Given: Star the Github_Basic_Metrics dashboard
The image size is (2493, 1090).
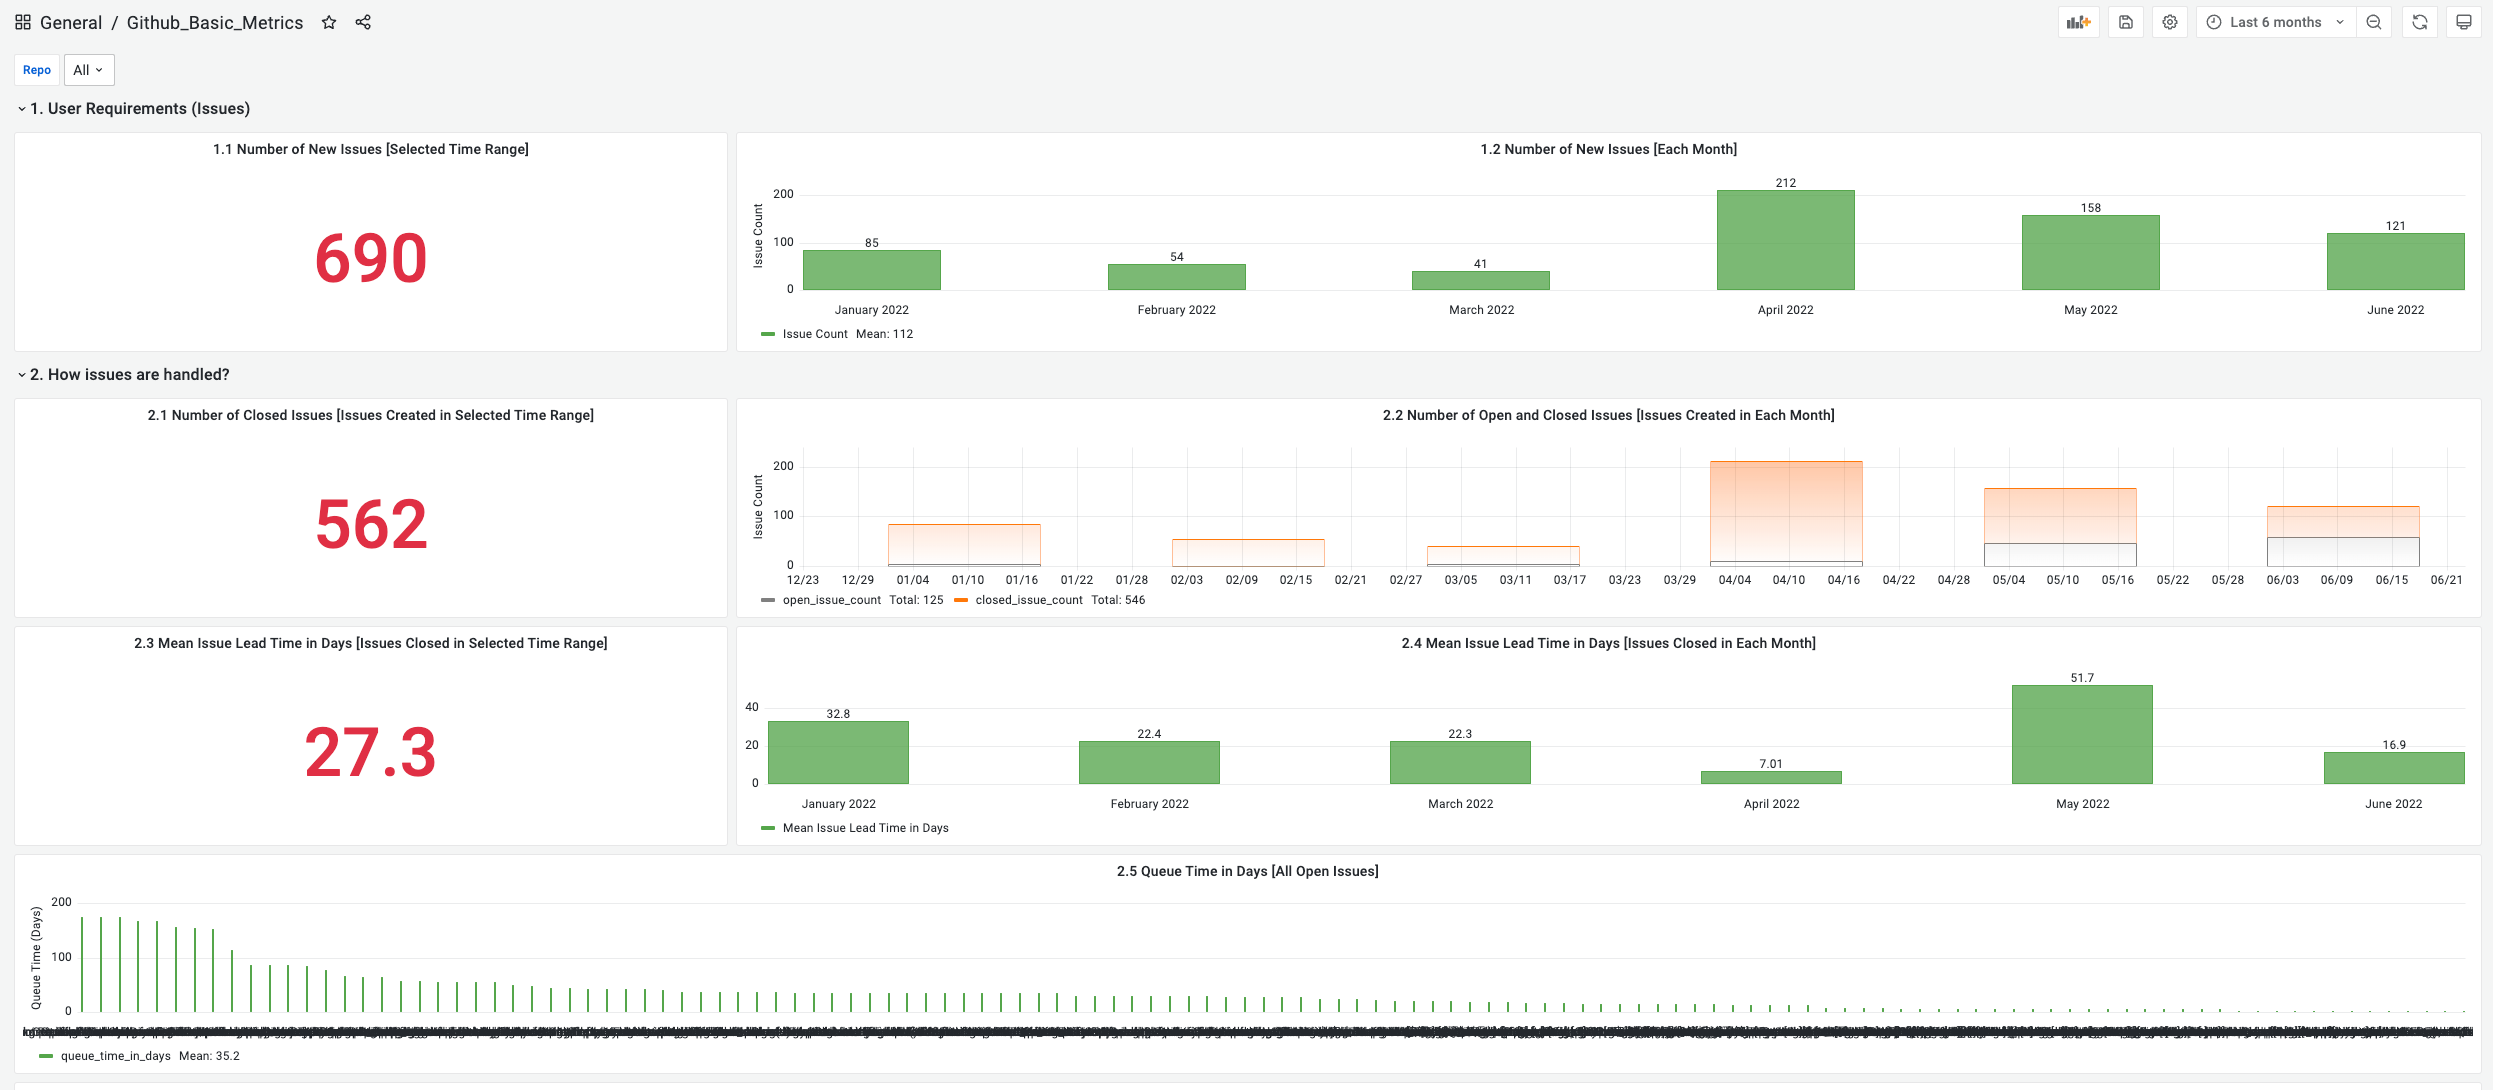Looking at the screenshot, I should click(x=329, y=22).
